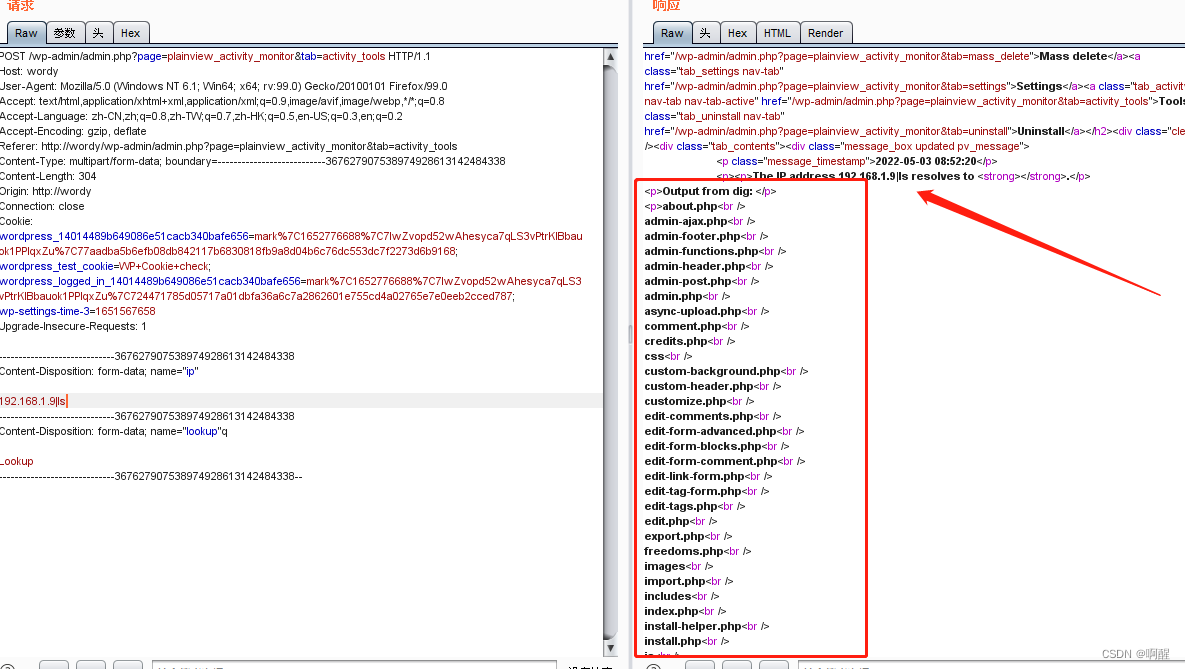This screenshot has width=1185, height=669.
Task: Click the Accept-Language header line
Action: [x=201, y=116]
